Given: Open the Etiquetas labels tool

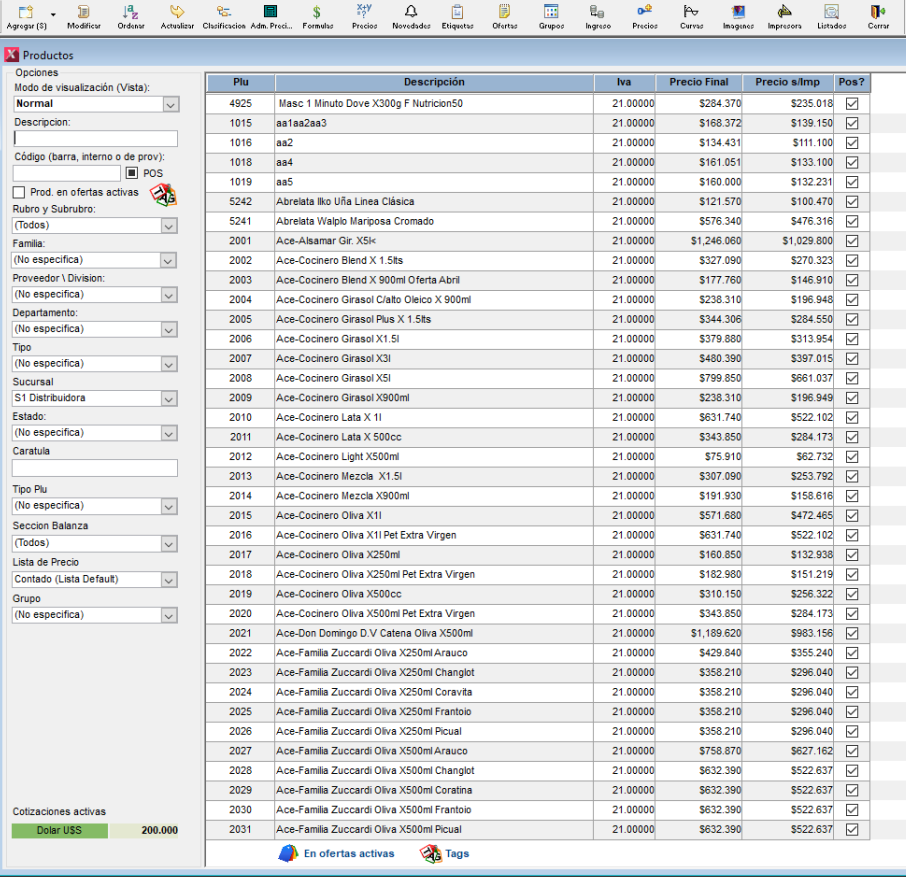Looking at the screenshot, I should 458,13.
